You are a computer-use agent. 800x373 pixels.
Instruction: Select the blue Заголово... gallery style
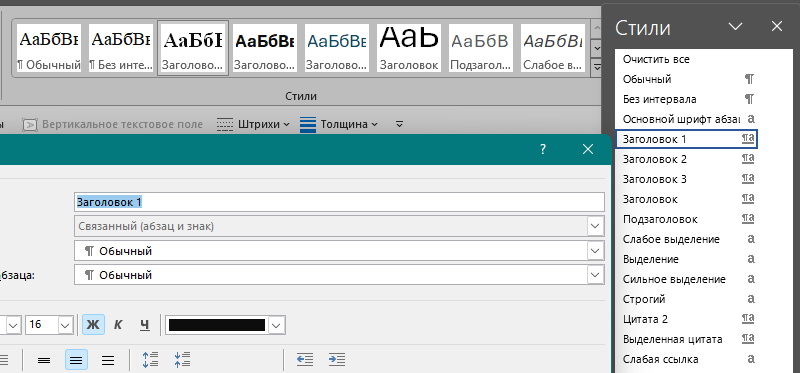click(337, 48)
